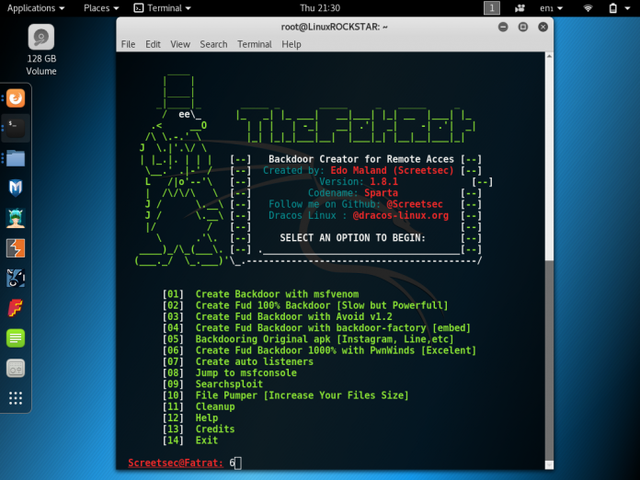This screenshot has width=640, height=480.
Task: Open the View menu
Action: 180,44
